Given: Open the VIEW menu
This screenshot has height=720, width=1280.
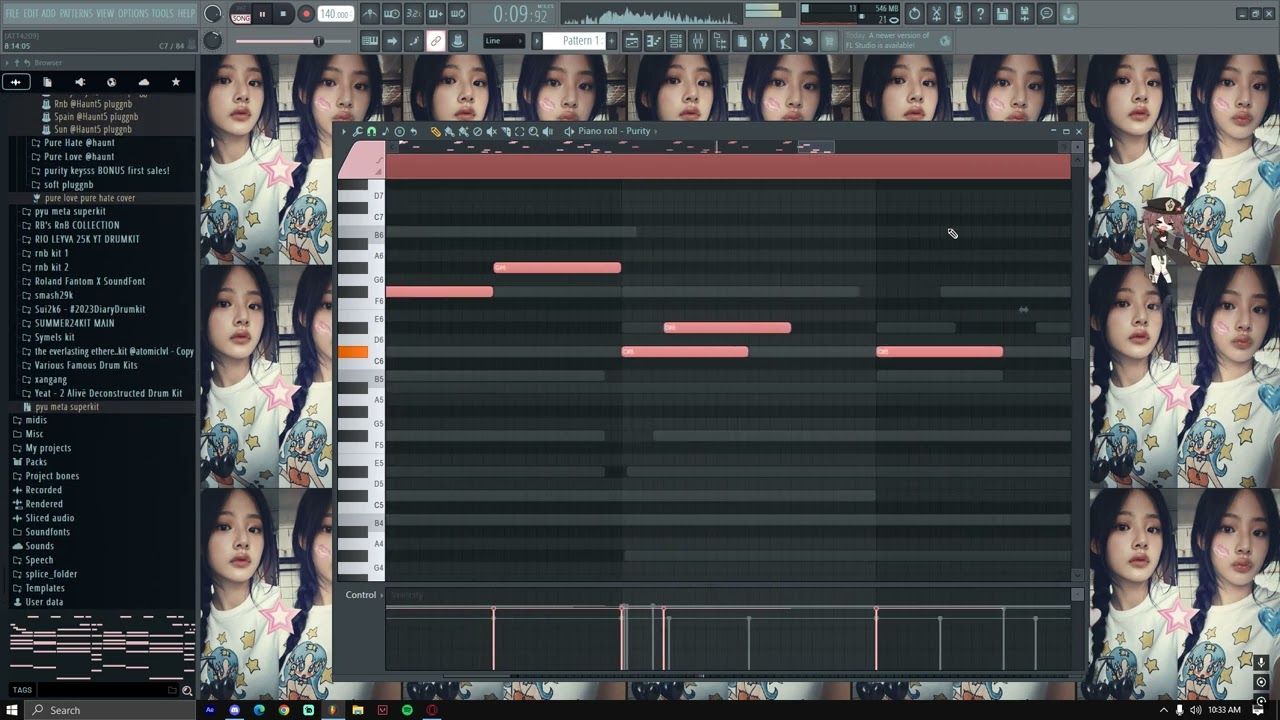Looking at the screenshot, I should pos(105,13).
